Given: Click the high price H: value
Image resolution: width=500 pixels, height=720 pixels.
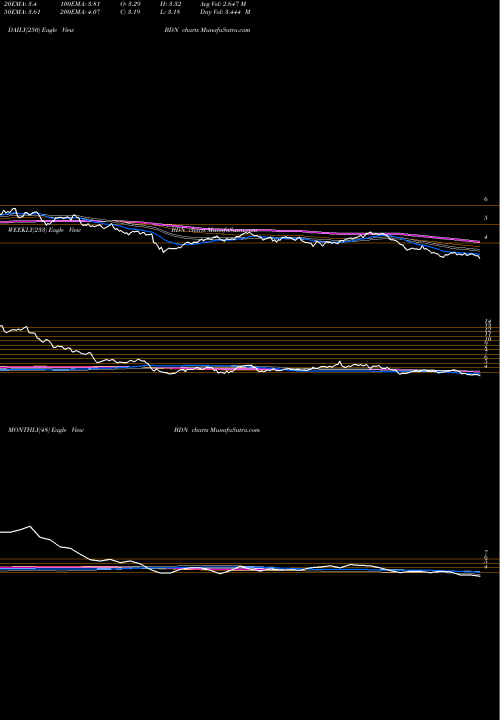Looking at the screenshot, I should click(171, 4).
